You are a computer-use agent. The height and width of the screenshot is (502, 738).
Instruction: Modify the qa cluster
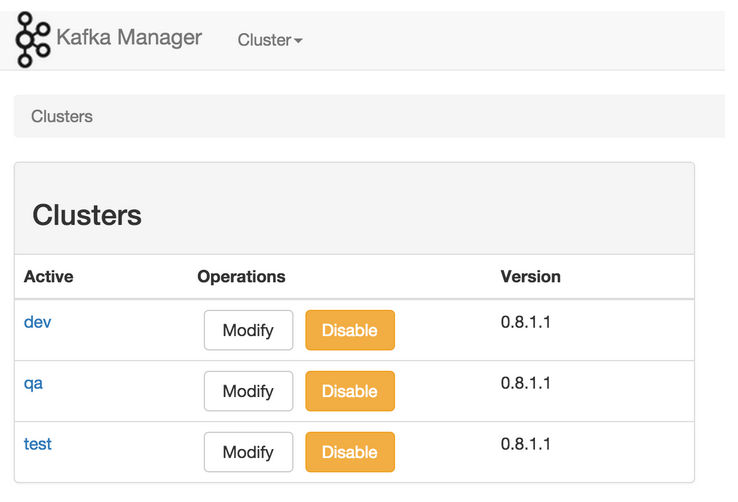click(249, 391)
